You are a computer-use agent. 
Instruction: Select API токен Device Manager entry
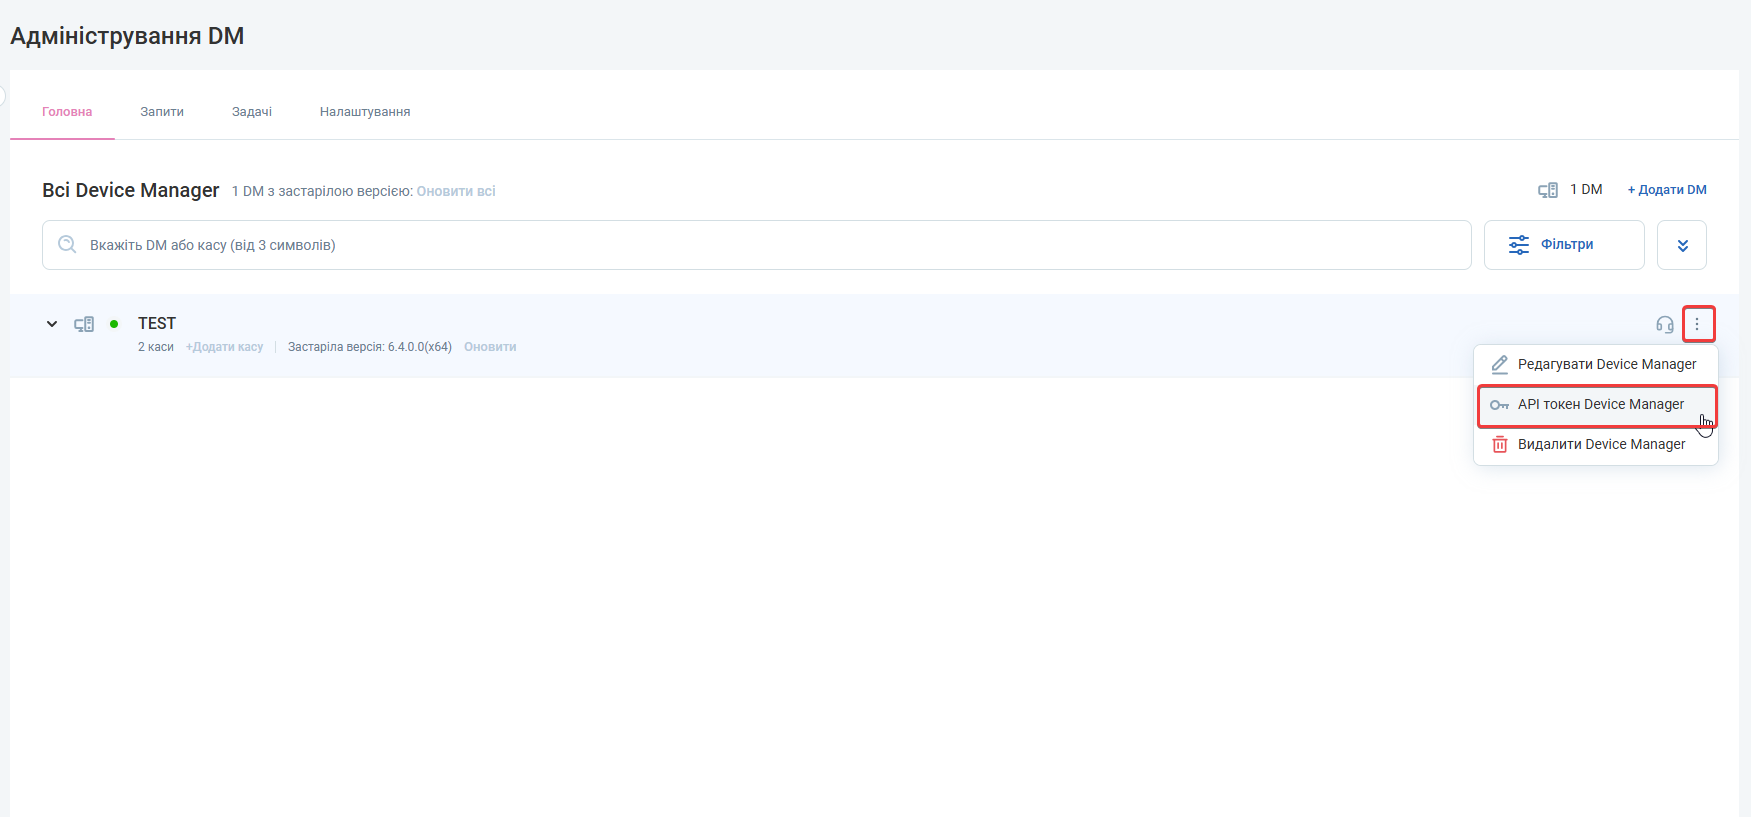pyautogui.click(x=1597, y=405)
